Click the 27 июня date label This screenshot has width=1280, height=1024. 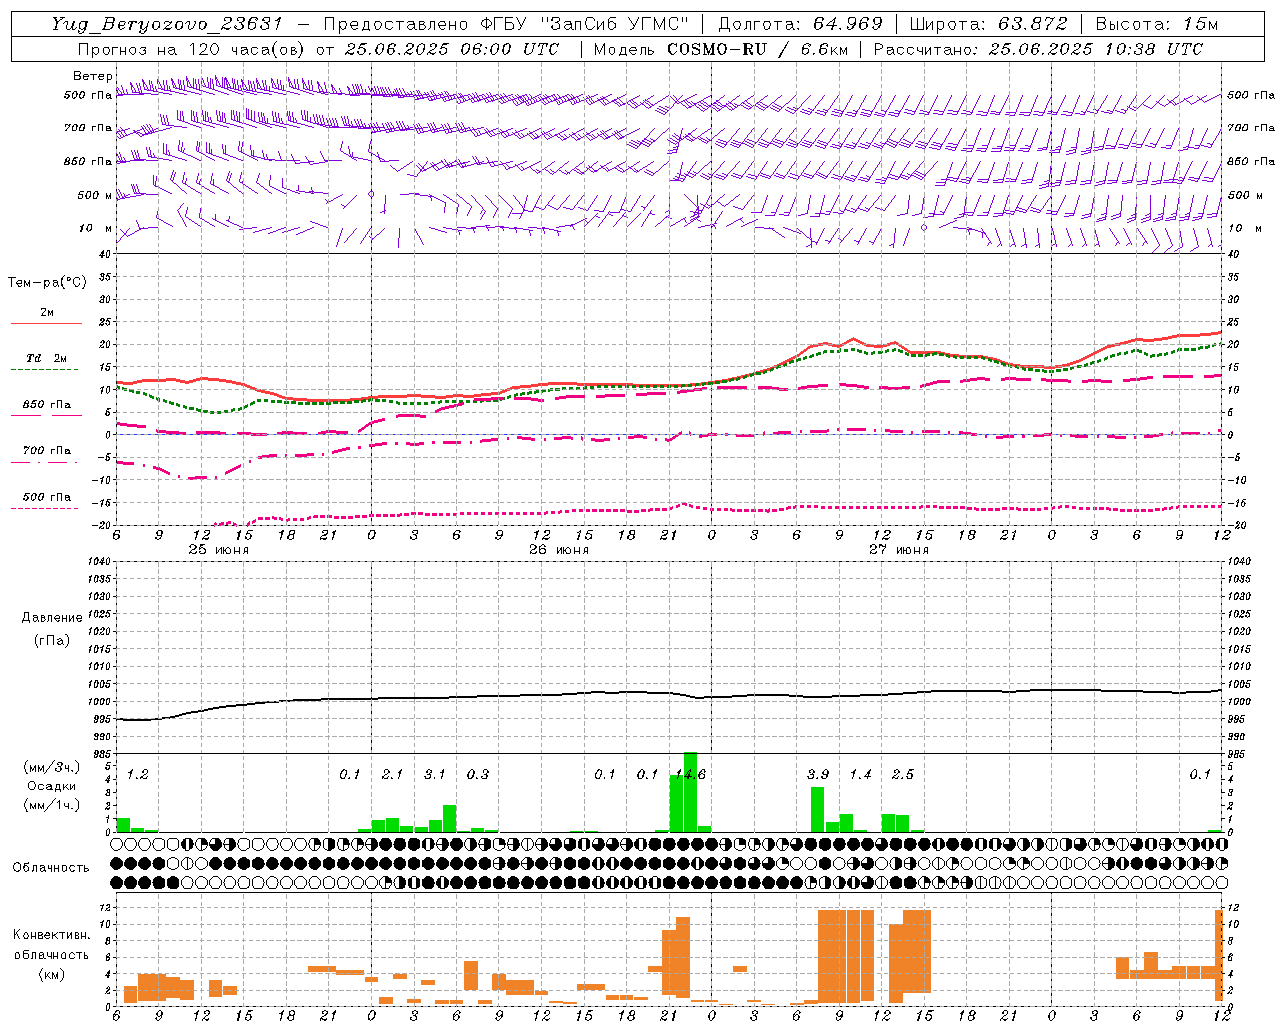tap(899, 549)
